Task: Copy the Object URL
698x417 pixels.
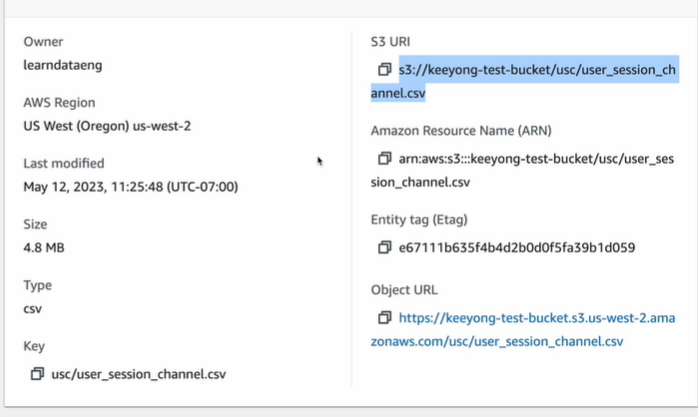Action: tap(385, 318)
